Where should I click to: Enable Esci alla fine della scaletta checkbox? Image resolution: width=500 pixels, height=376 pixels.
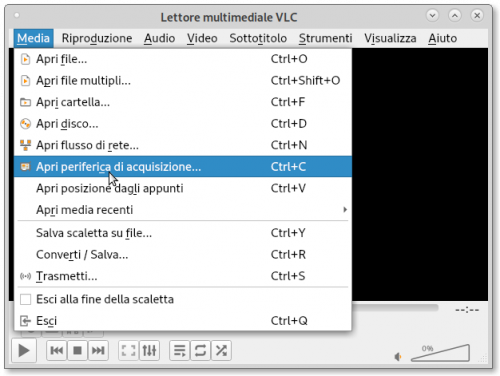coord(26,299)
